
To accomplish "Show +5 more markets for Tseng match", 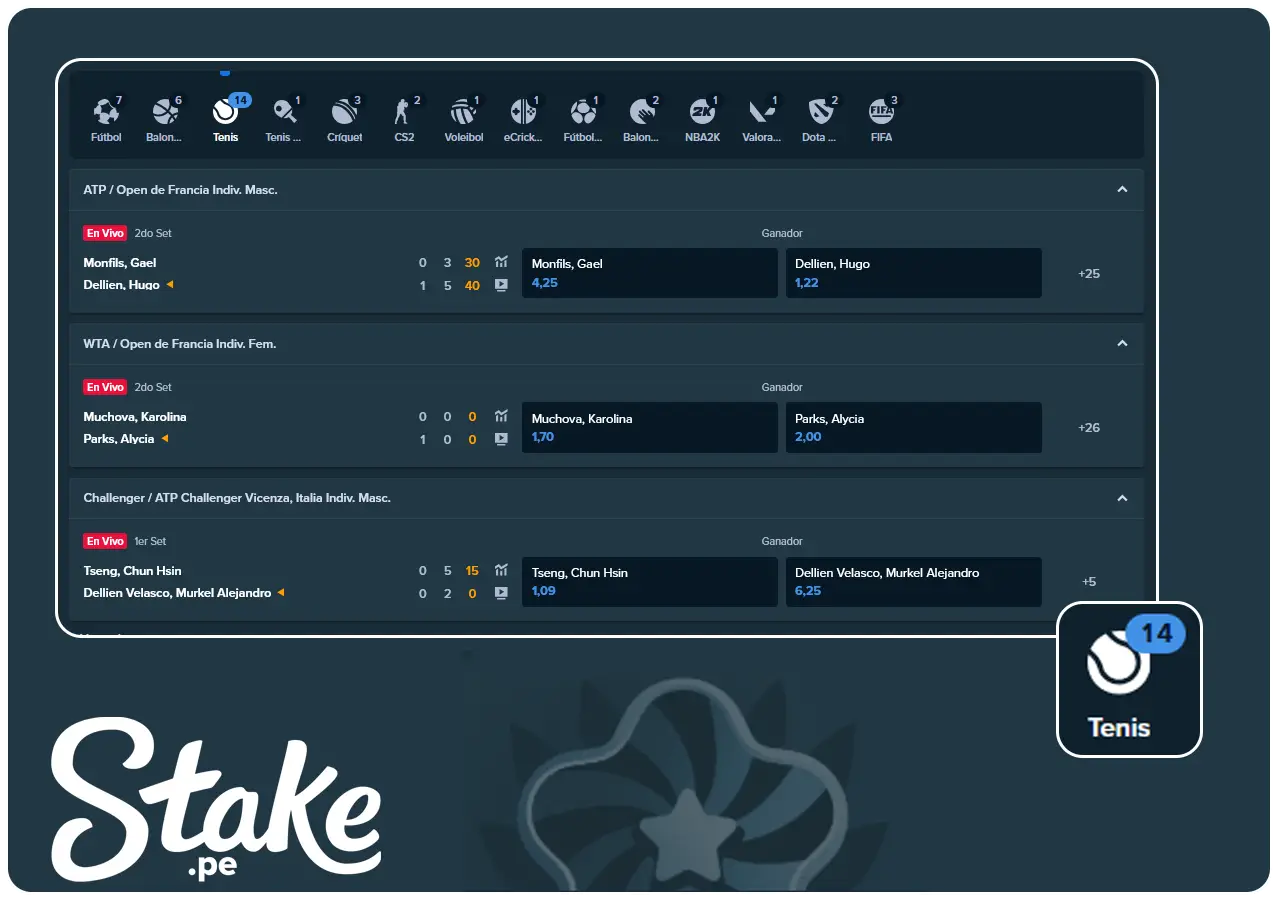I will tap(1089, 582).
